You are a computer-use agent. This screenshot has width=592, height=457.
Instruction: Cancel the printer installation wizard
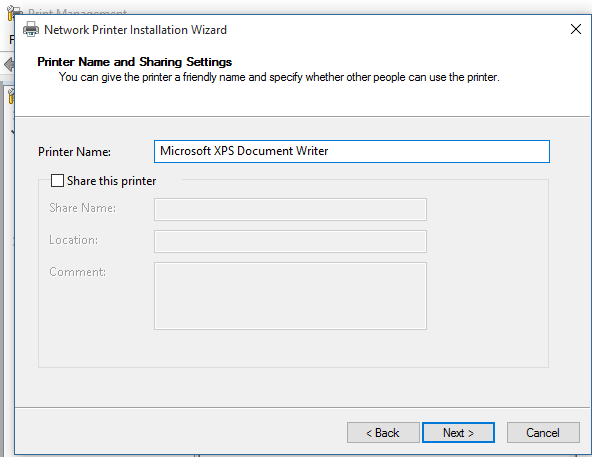point(543,432)
